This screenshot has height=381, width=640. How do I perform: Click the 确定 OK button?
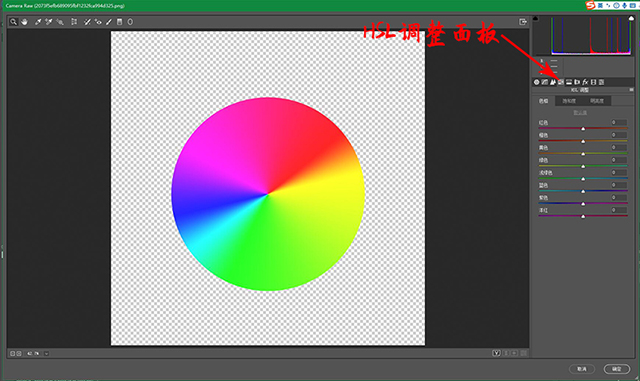point(616,369)
